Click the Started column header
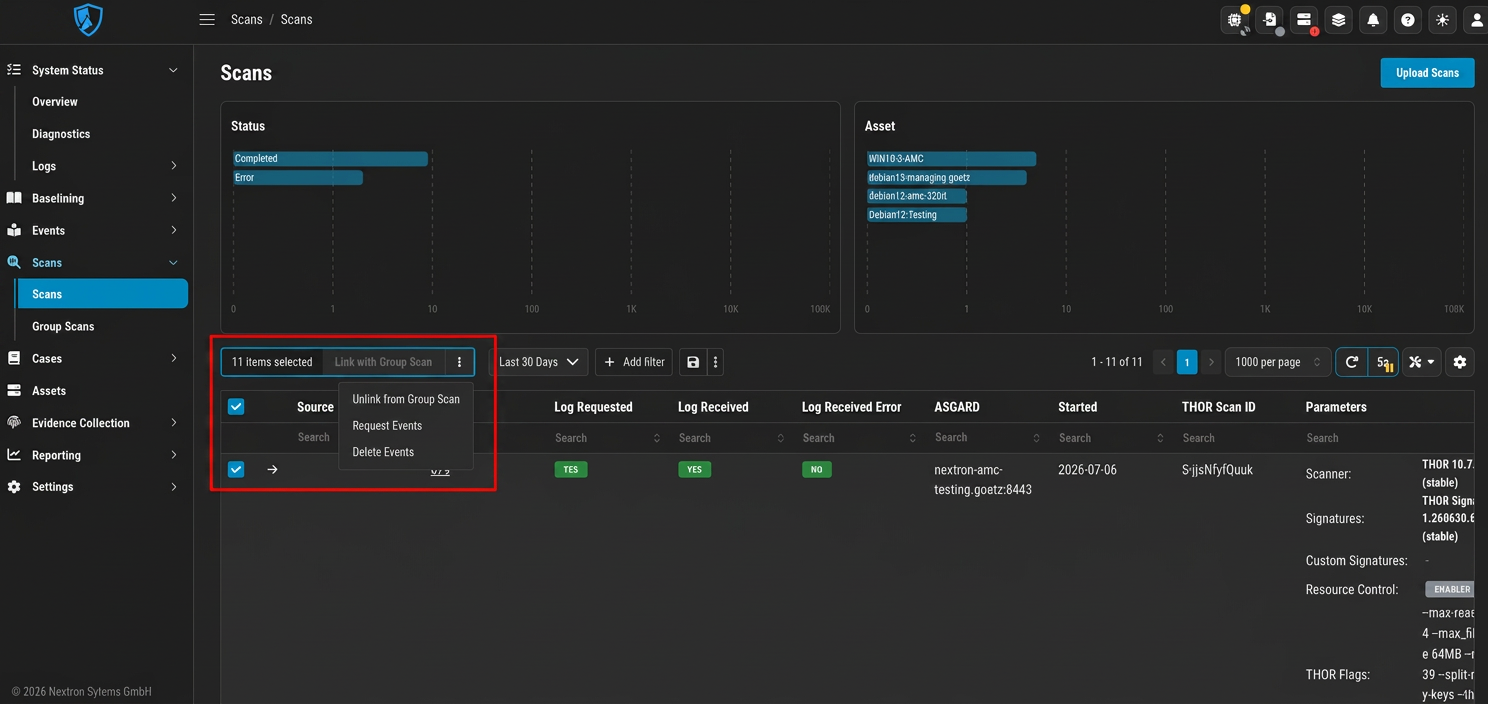1488x704 pixels. [1078, 407]
